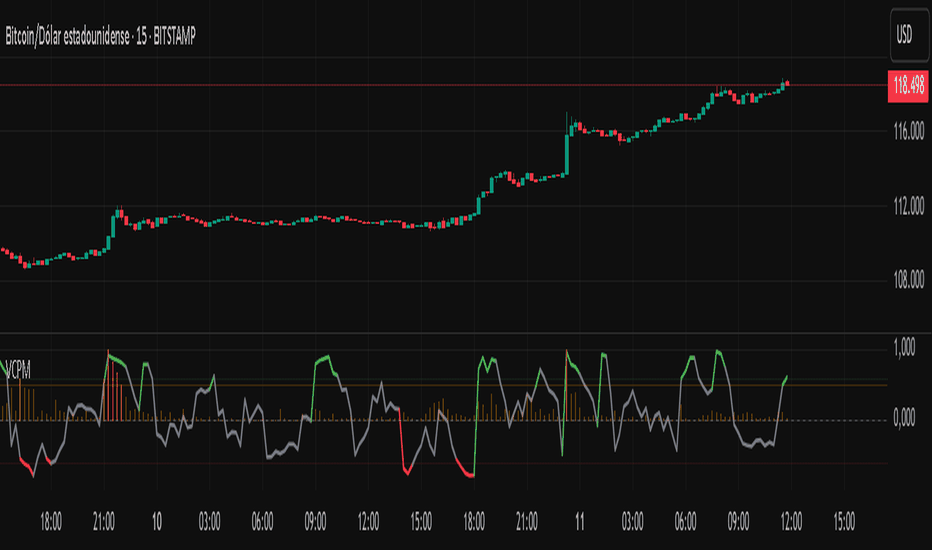Click the day 10 date label
This screenshot has width=932, height=550.
coord(157,522)
